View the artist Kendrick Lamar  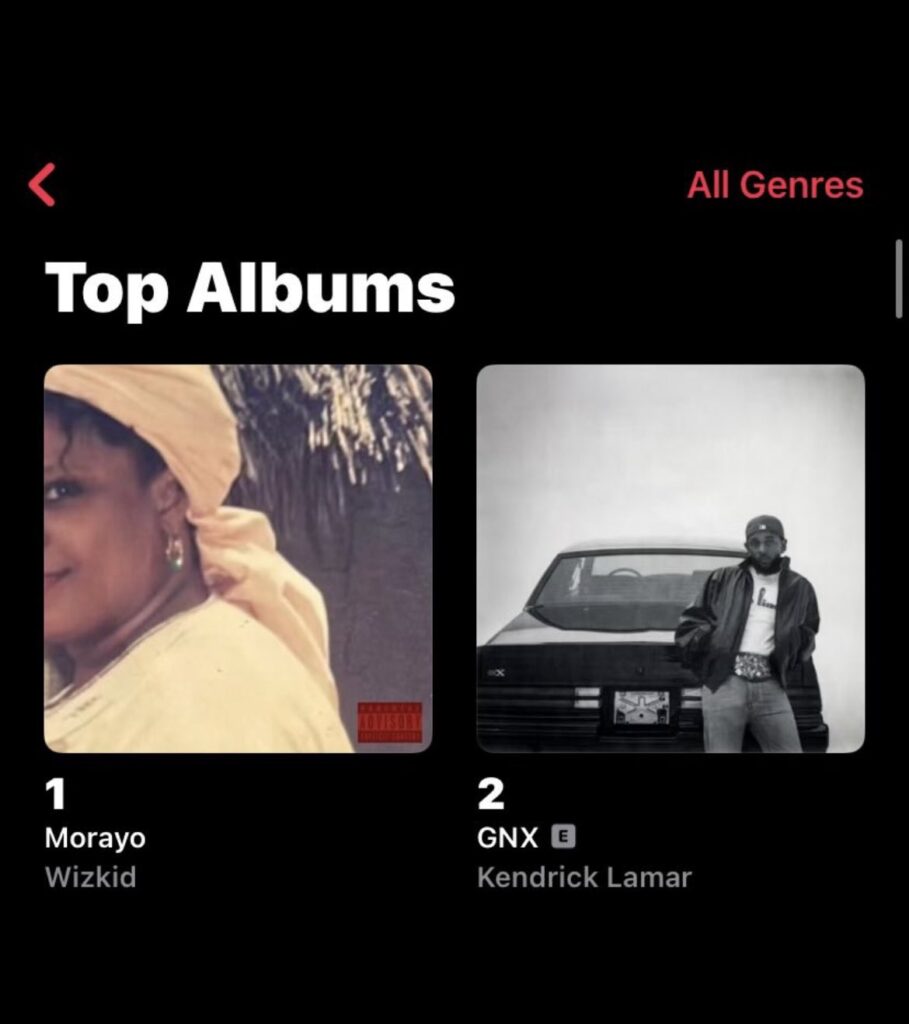click(x=584, y=877)
